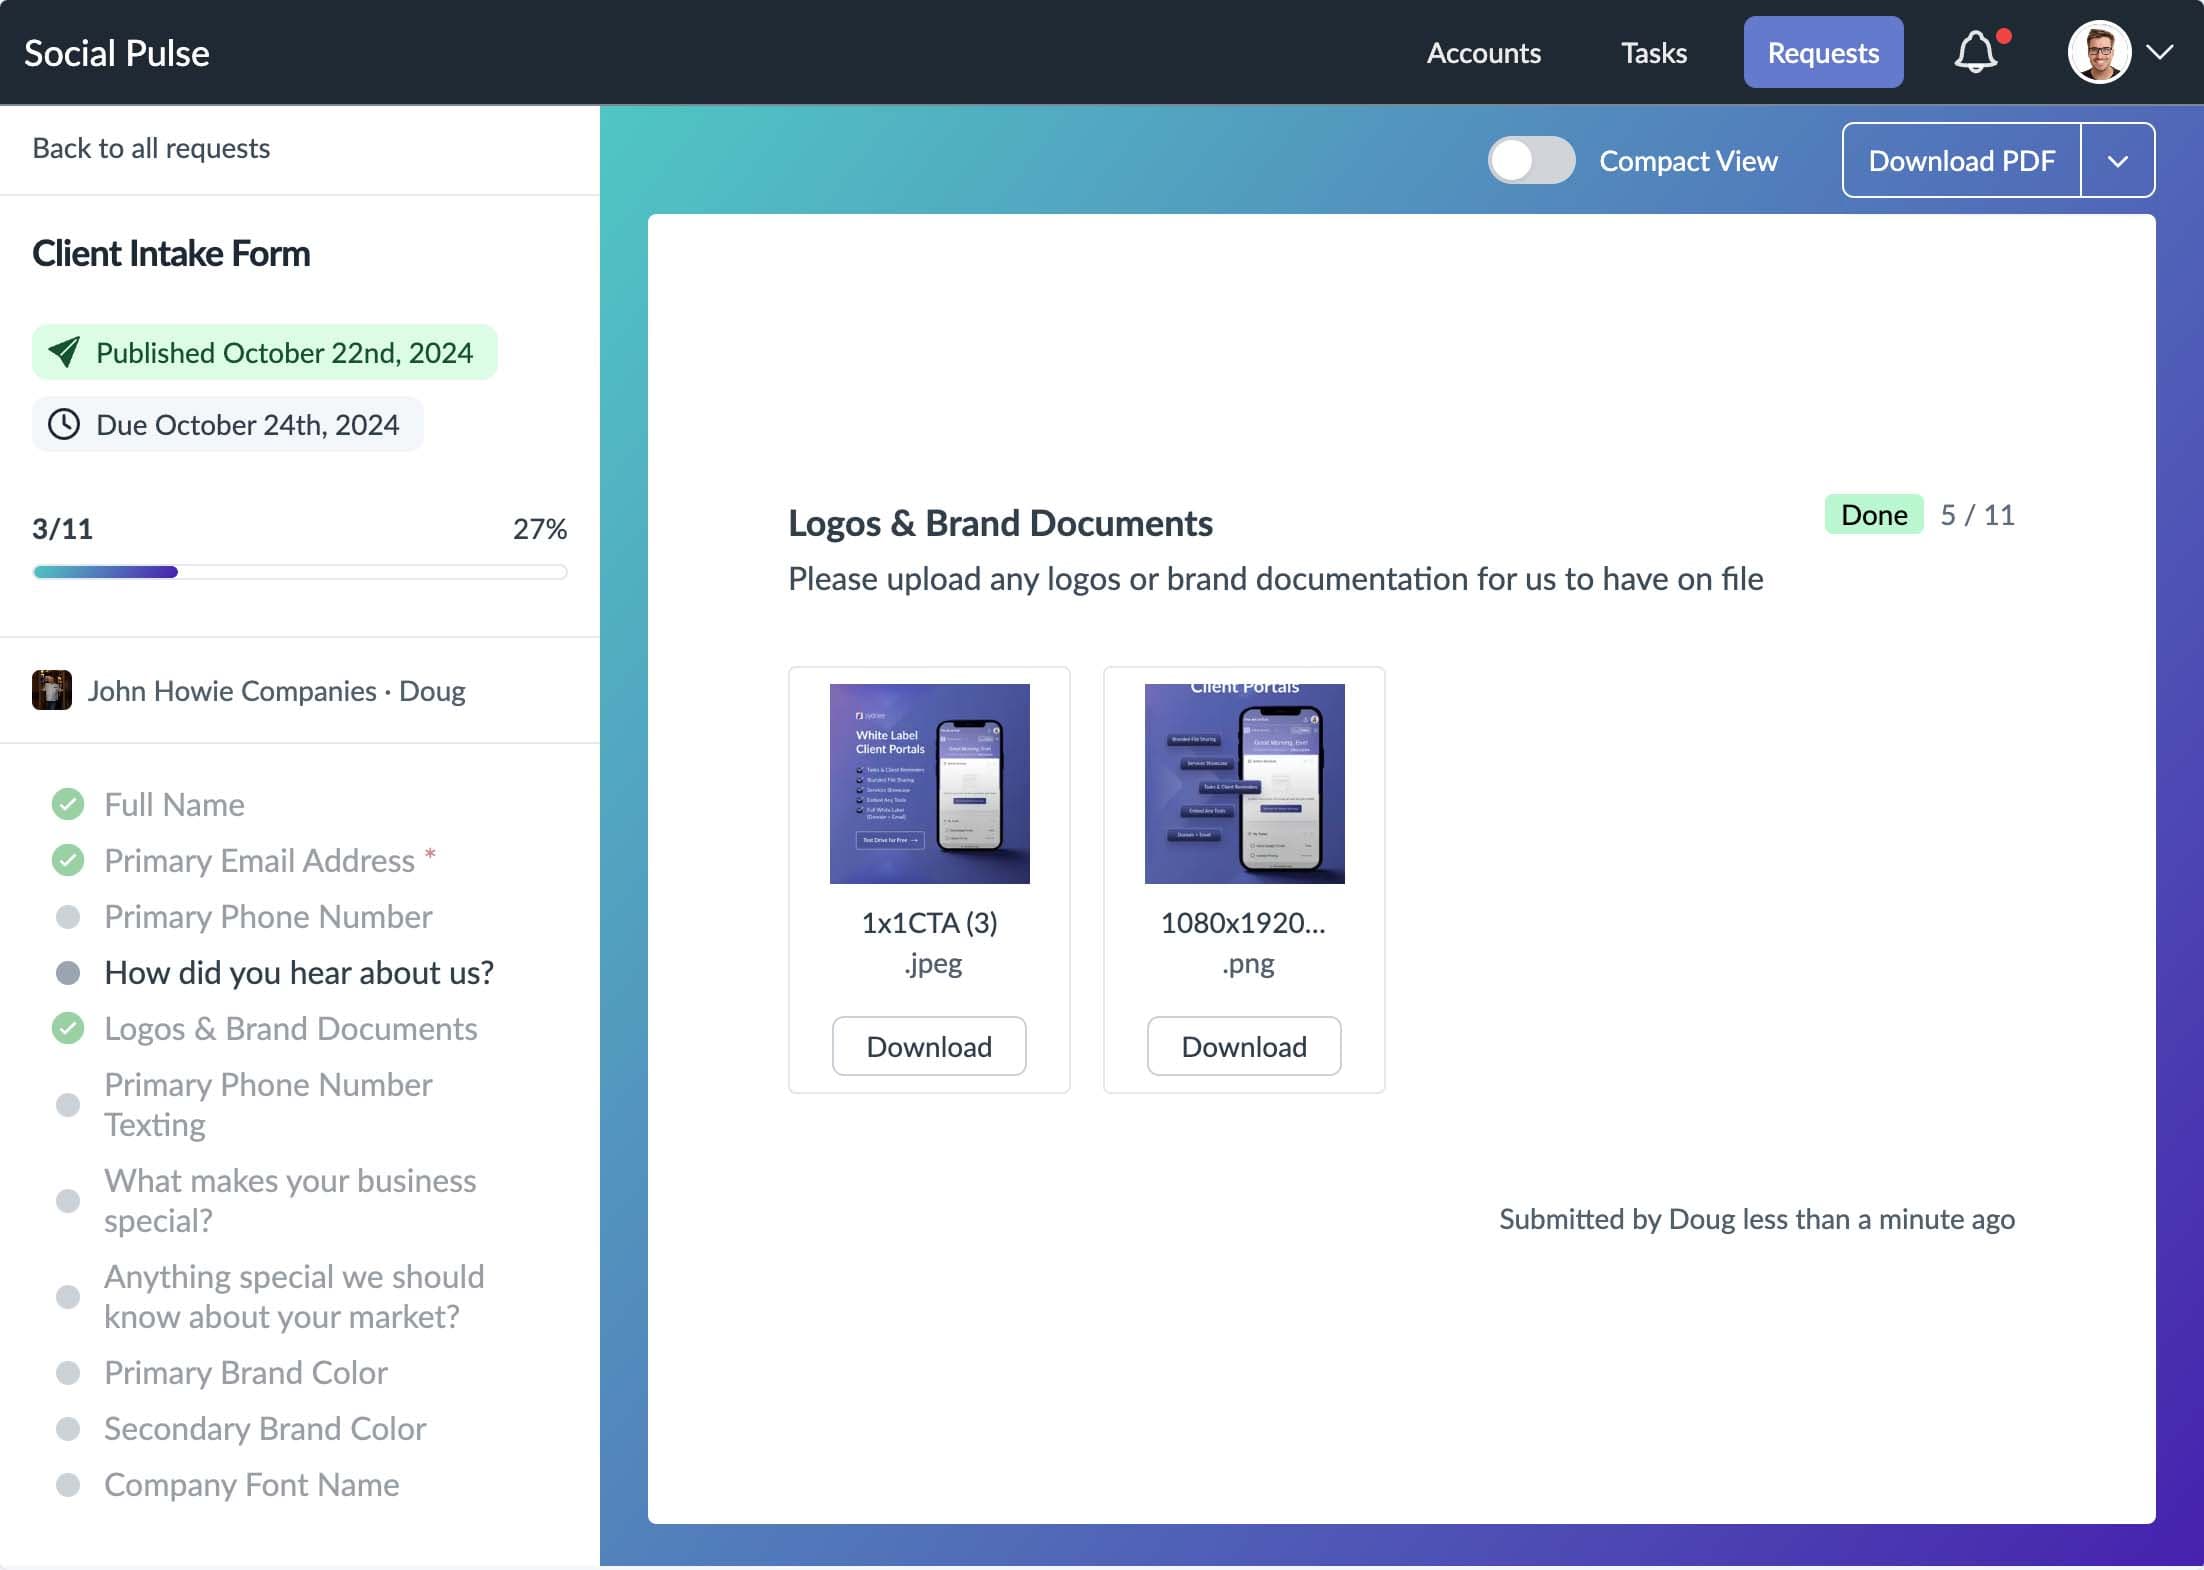Viewport: 2204px width, 1570px height.
Task: Click the clock icon beside the due date
Action: [63, 424]
